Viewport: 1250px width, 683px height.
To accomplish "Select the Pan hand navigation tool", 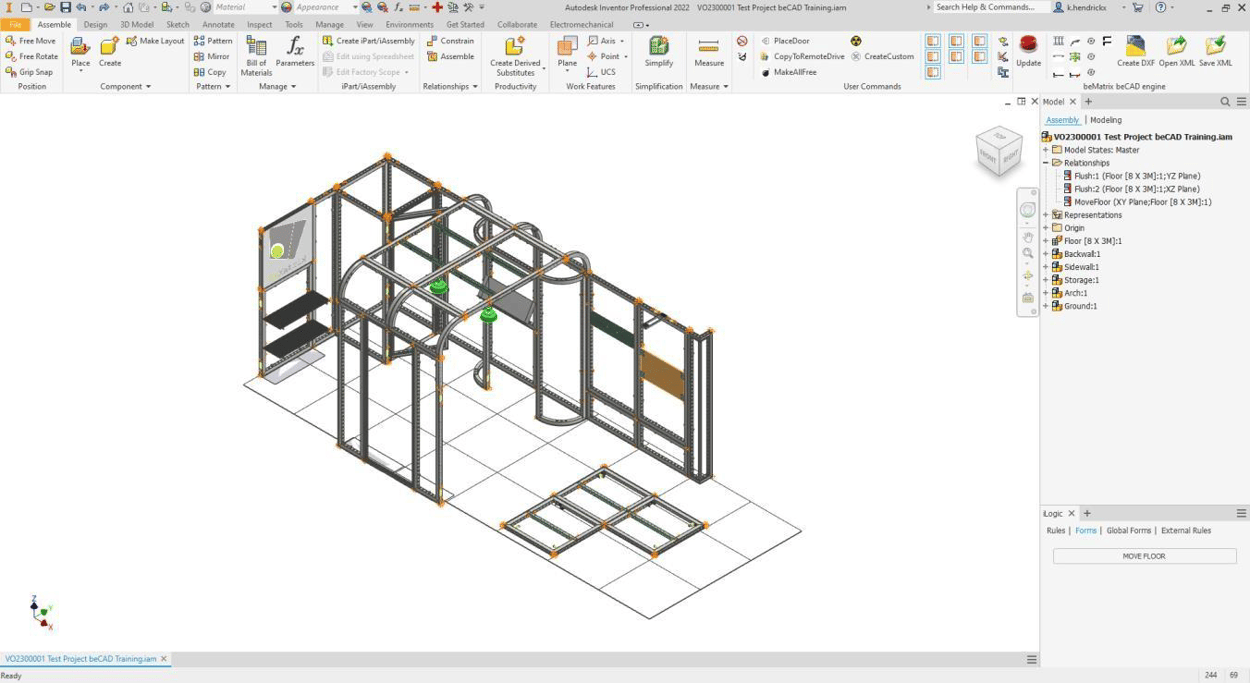I will [1028, 237].
